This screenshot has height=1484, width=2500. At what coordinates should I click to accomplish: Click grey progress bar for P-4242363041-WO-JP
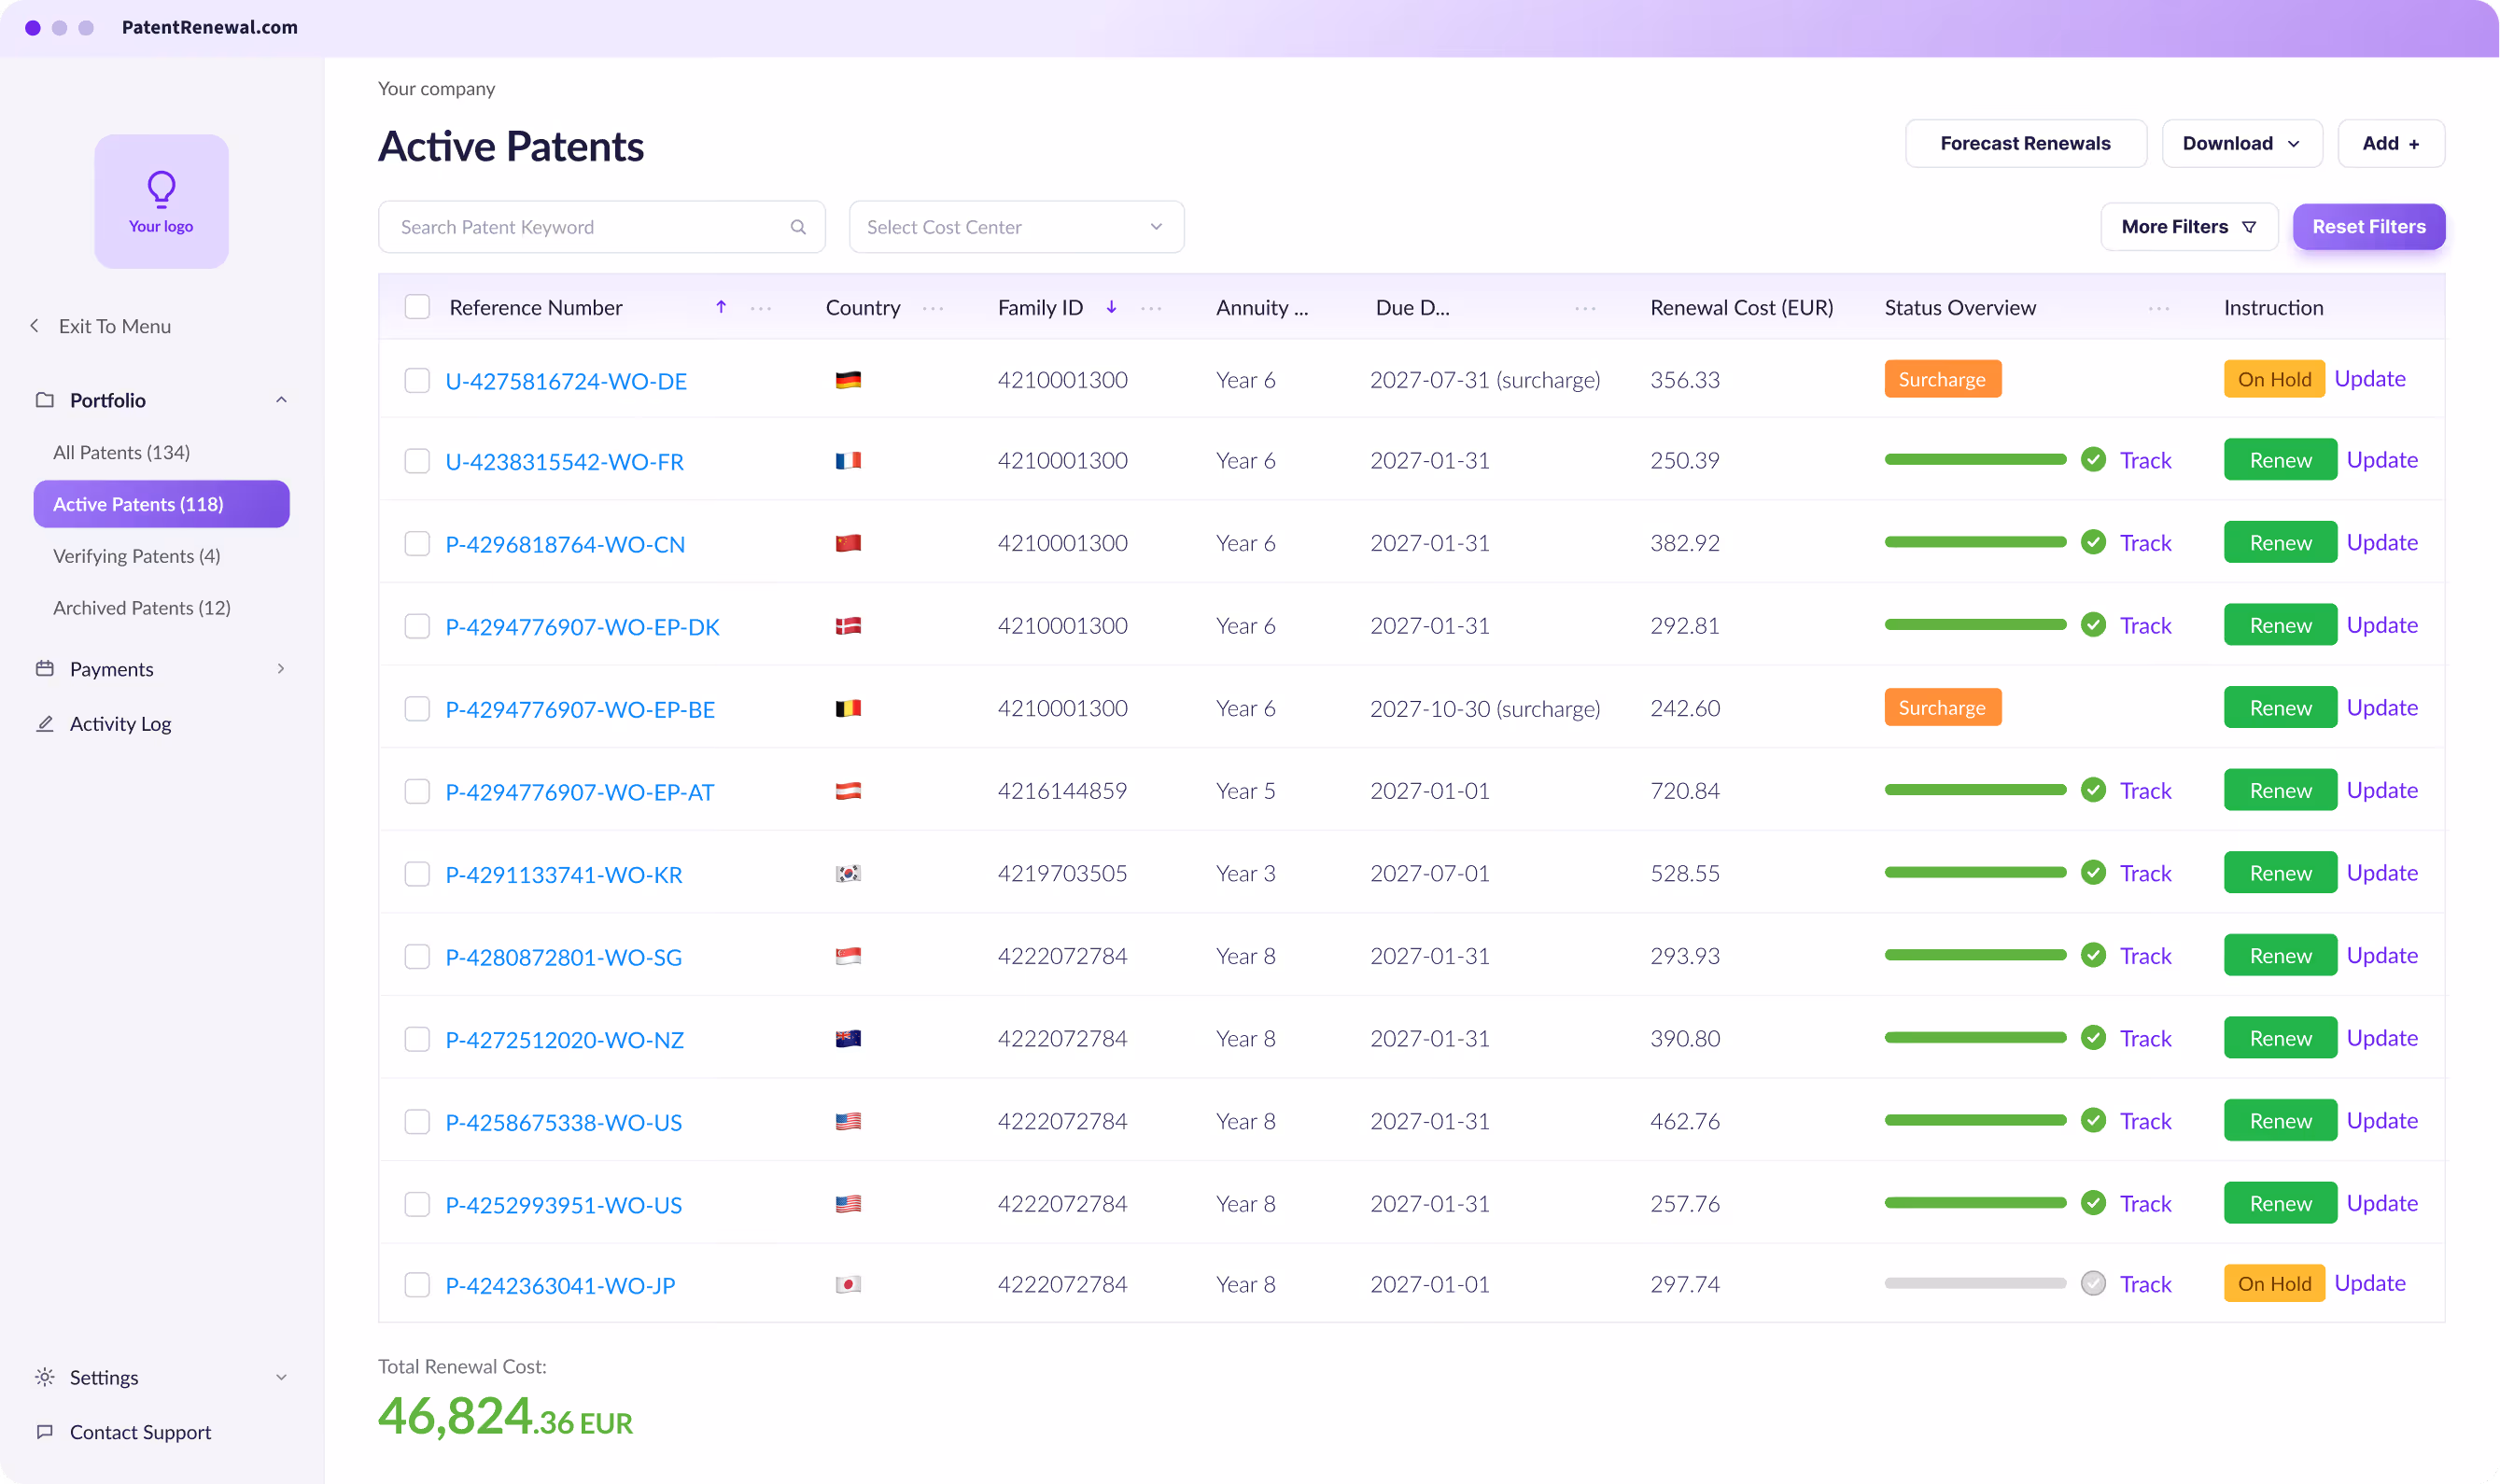1975,1283
